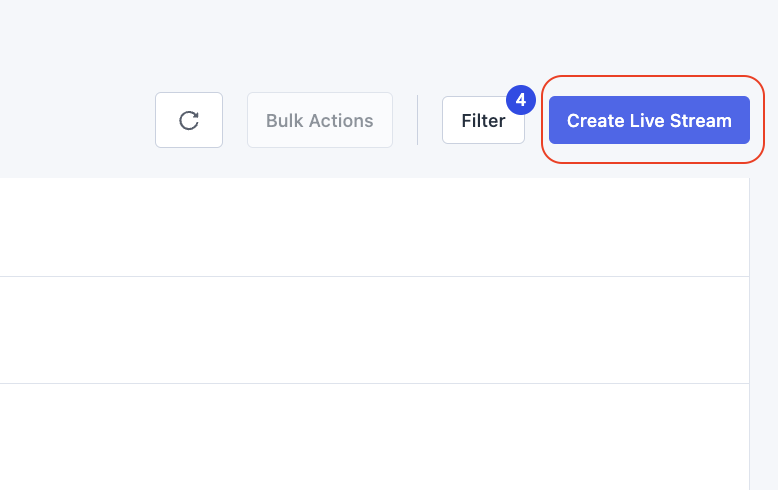The image size is (778, 490).
Task: Click the circular arrow refresh icon
Action: click(x=189, y=121)
